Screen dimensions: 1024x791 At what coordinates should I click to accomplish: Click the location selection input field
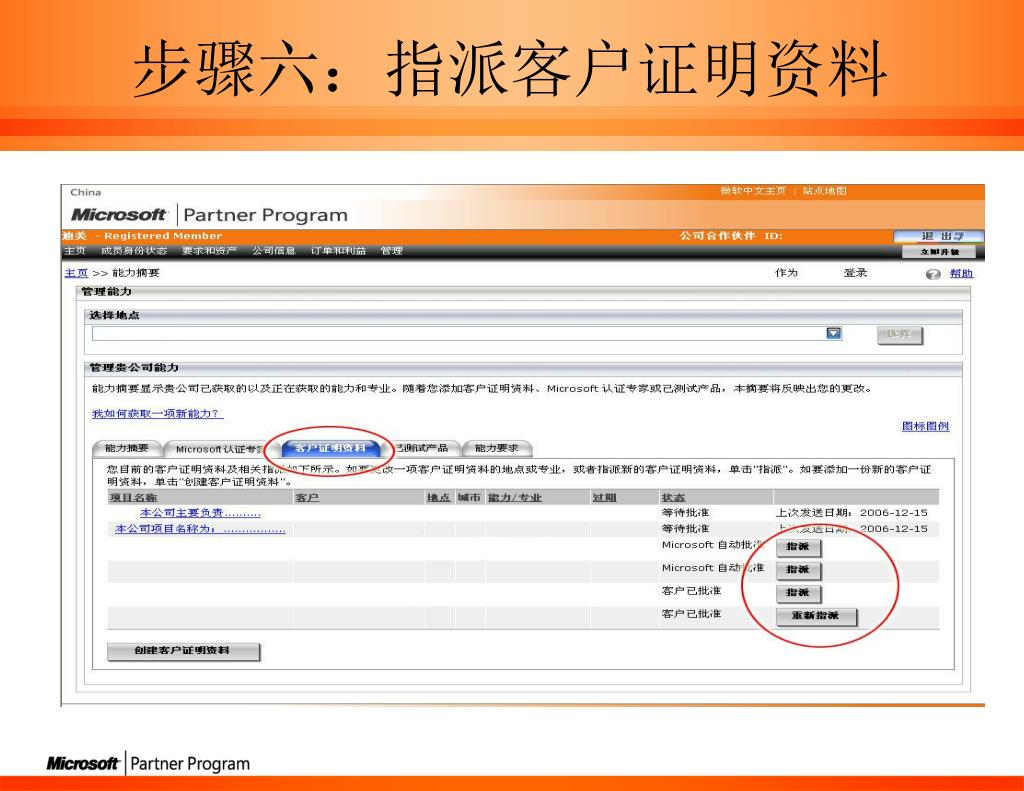pyautogui.click(x=467, y=333)
